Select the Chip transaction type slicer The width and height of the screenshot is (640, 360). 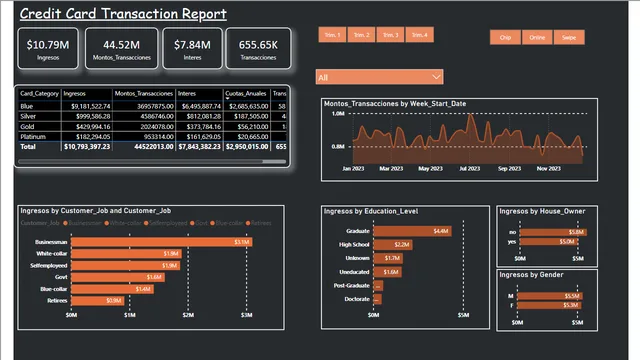tap(505, 37)
